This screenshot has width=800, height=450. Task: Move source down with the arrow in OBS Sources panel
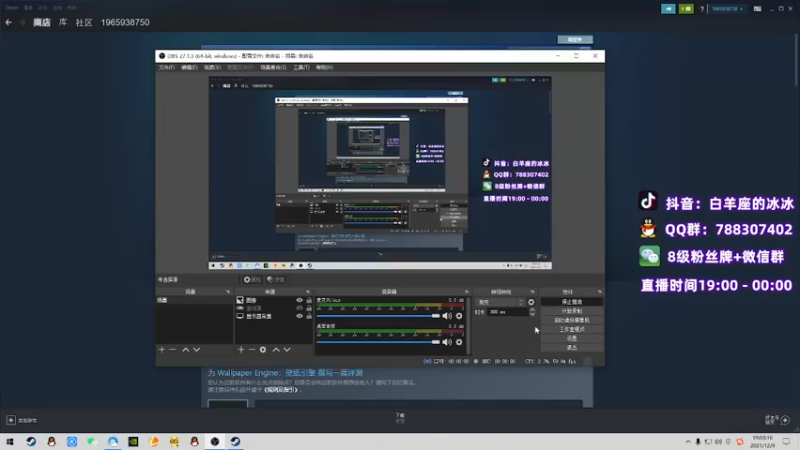pos(287,349)
